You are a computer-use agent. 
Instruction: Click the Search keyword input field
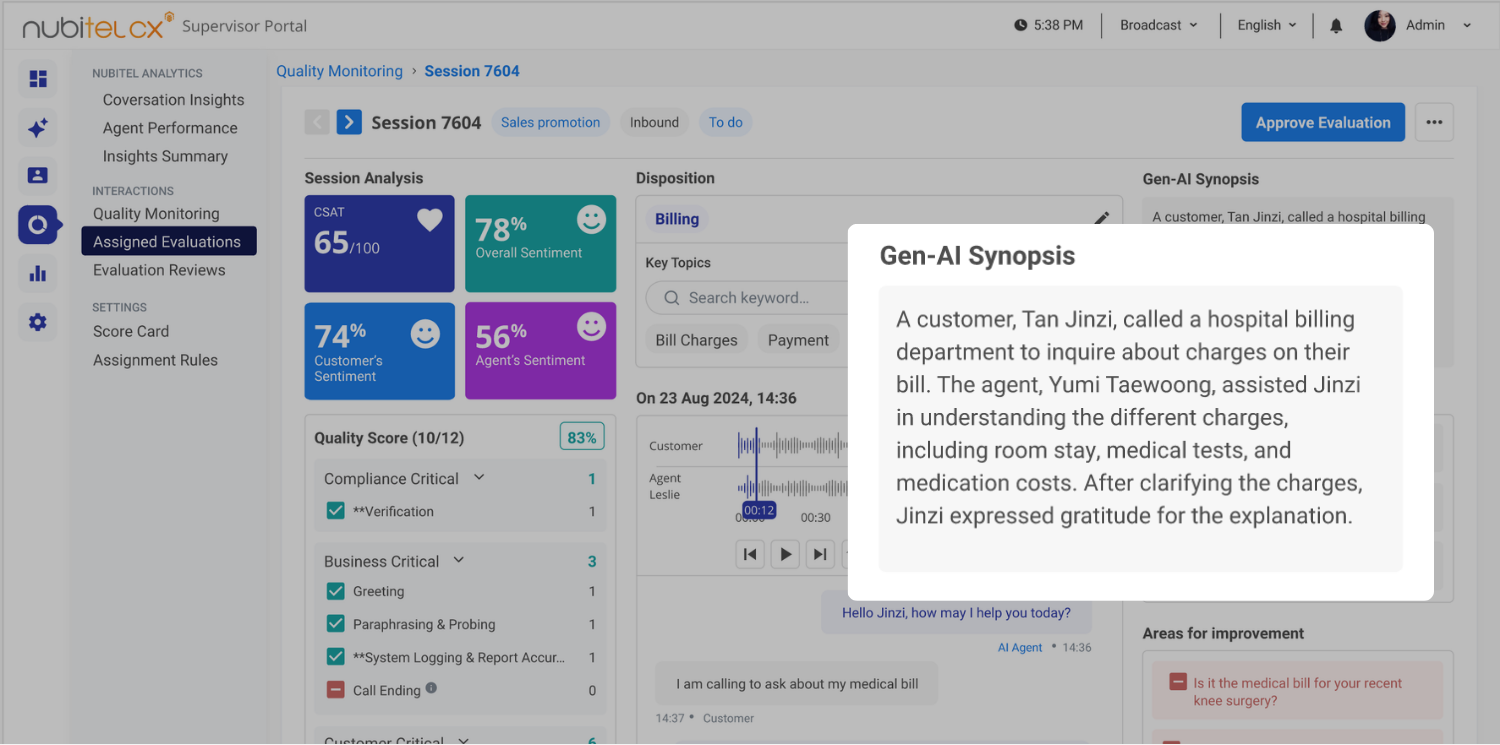pyautogui.click(x=747, y=298)
